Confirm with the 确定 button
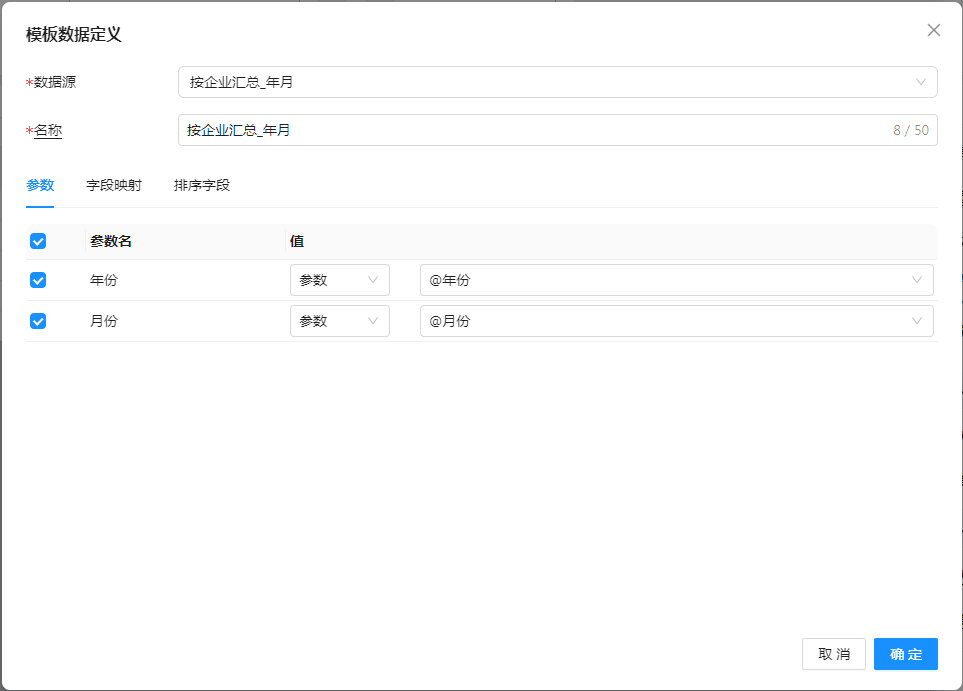This screenshot has height=691, width=963. tap(905, 654)
